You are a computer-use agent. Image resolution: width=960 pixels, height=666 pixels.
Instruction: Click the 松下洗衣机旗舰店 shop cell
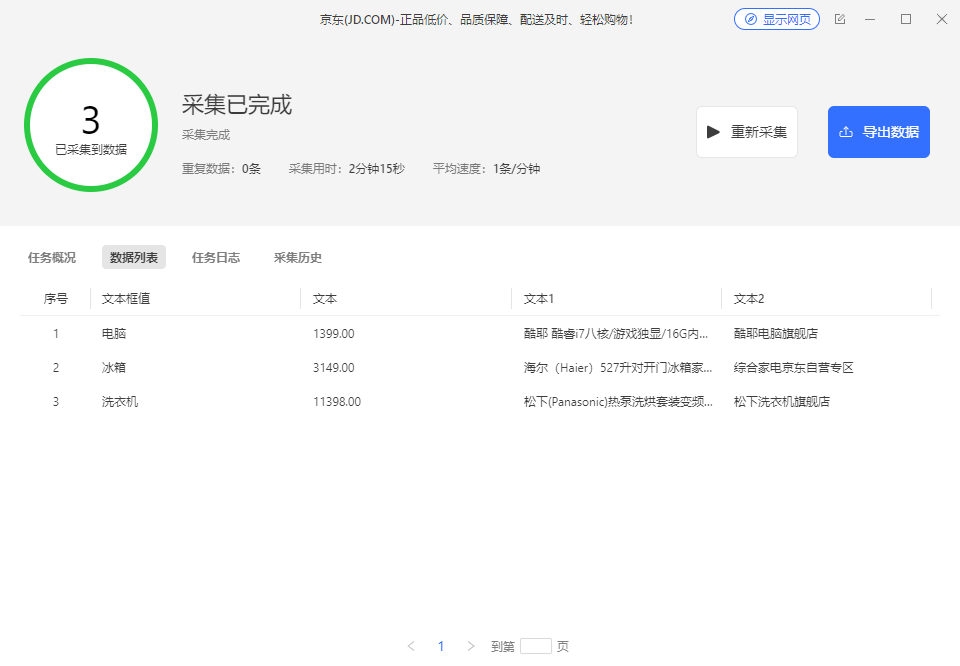point(782,402)
